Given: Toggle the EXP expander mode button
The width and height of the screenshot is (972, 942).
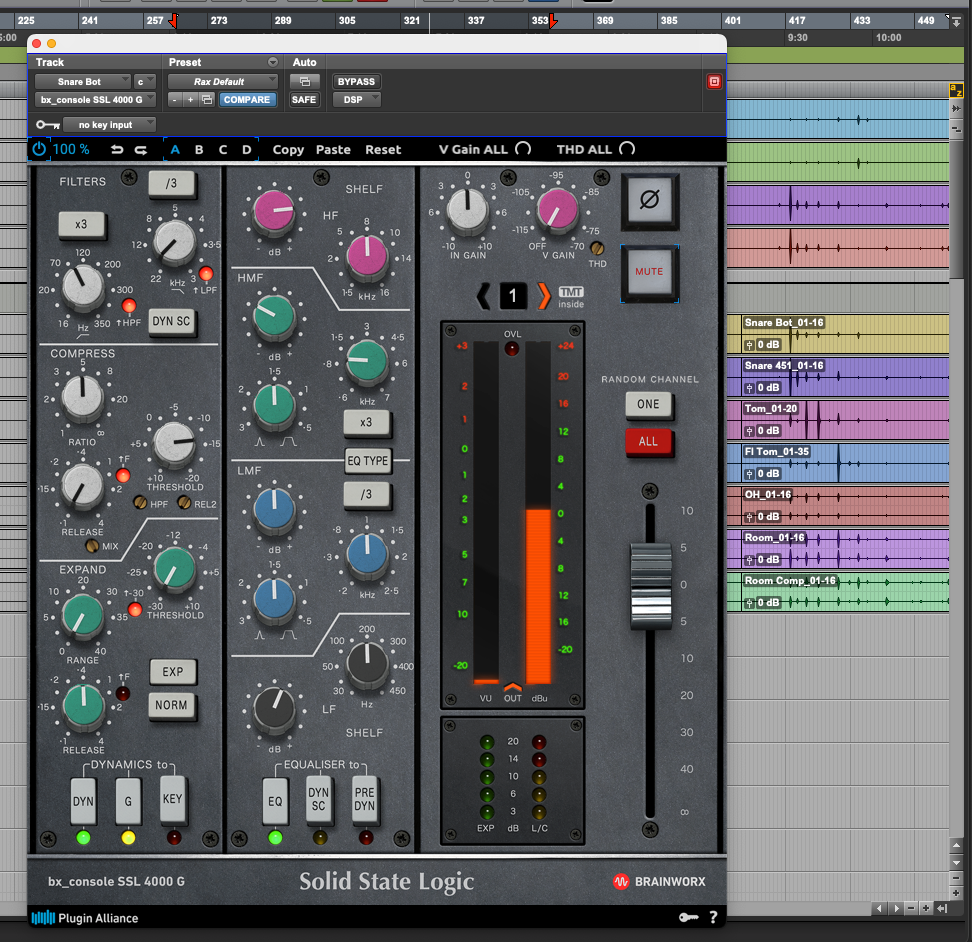Looking at the screenshot, I should pos(173,672).
